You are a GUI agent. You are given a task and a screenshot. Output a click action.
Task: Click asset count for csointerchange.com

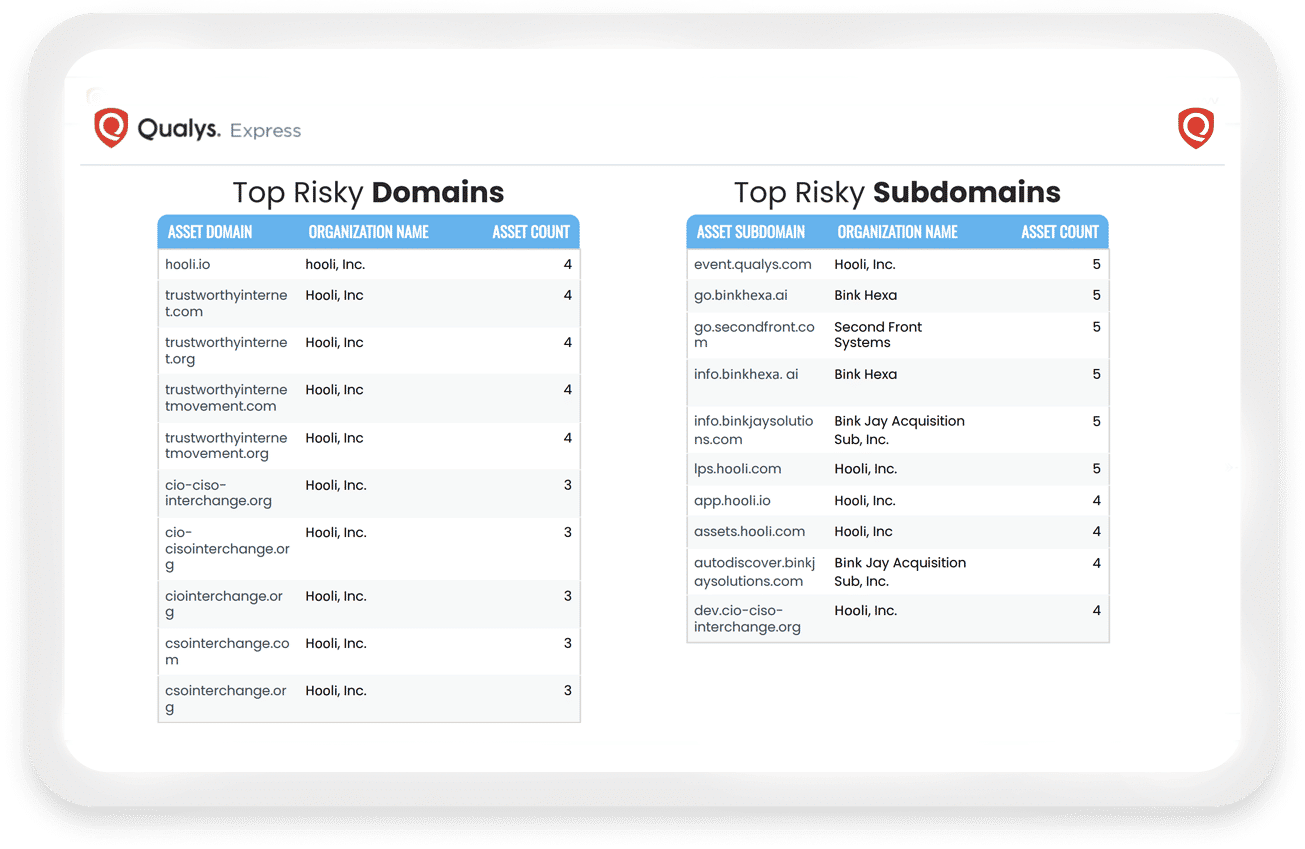coord(568,643)
